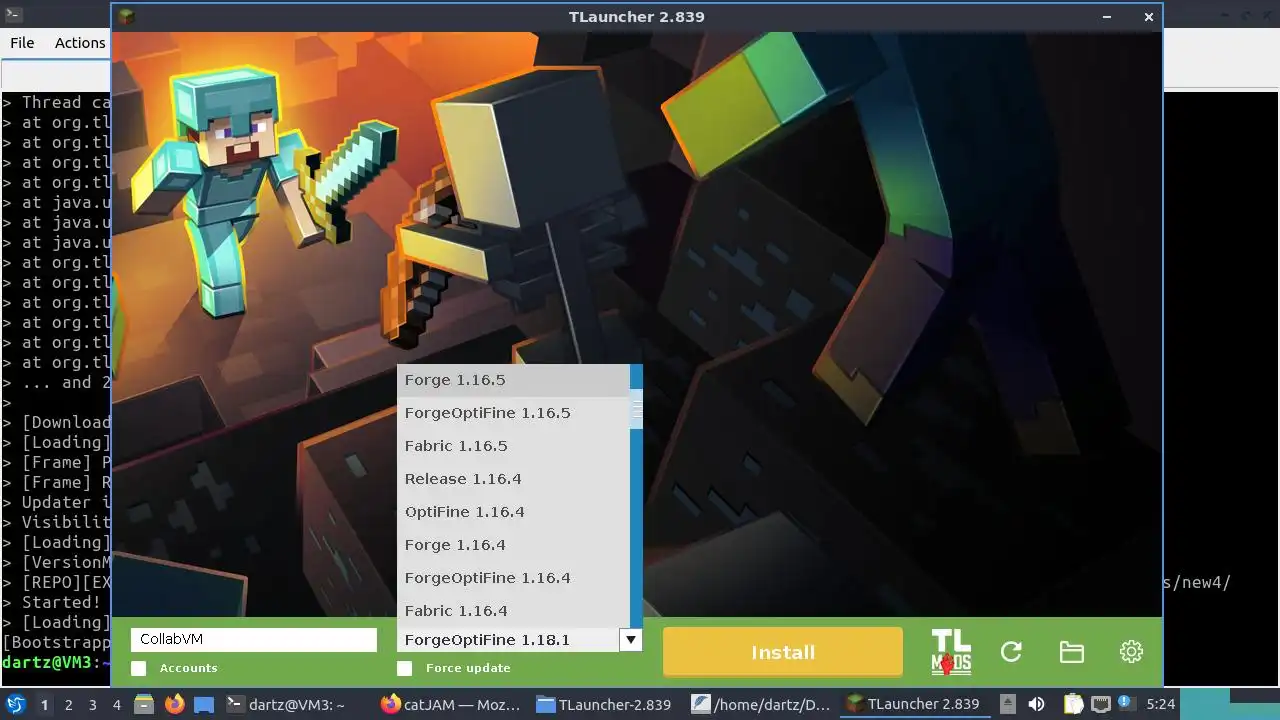This screenshot has height=720, width=1280.
Task: Open the Actions menu in terminal window
Action: [x=80, y=42]
